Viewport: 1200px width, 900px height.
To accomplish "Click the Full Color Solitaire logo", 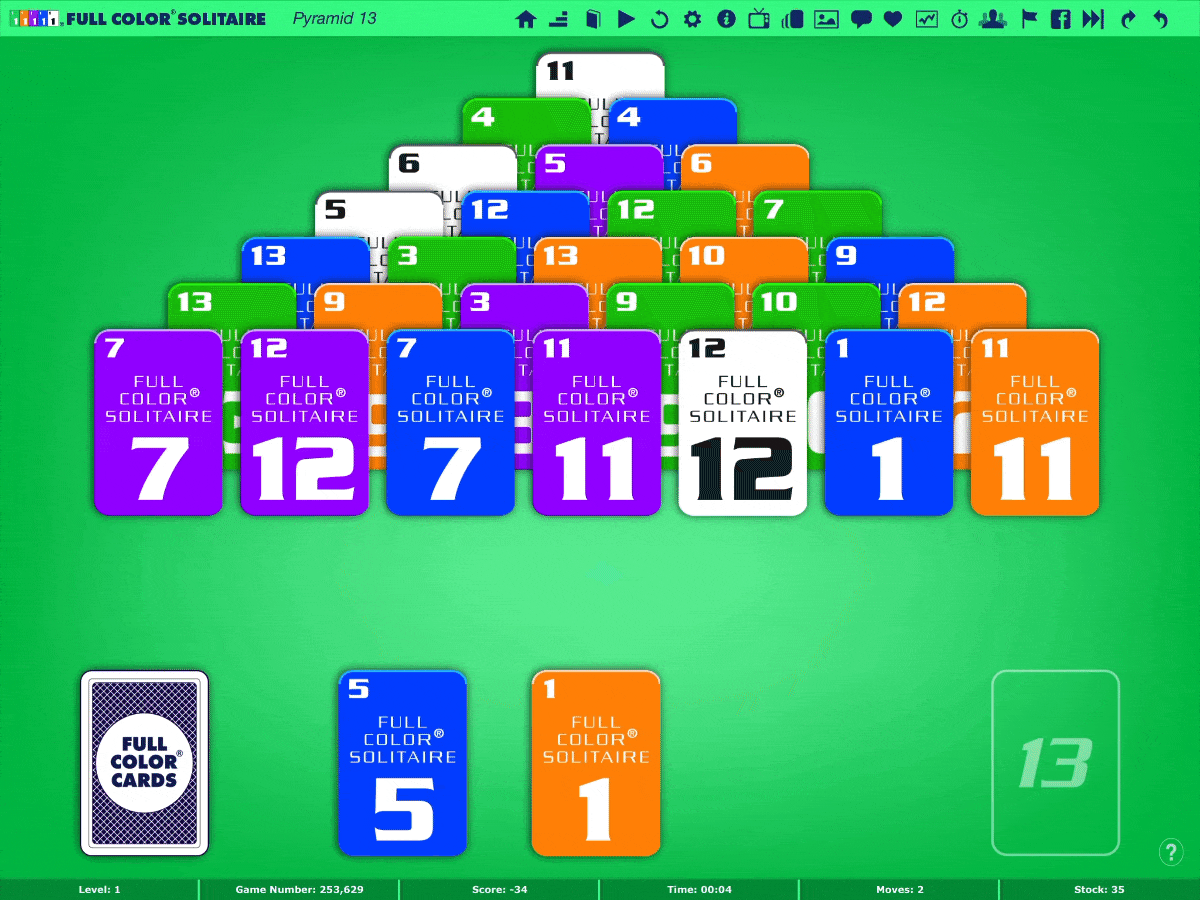I will (x=137, y=18).
